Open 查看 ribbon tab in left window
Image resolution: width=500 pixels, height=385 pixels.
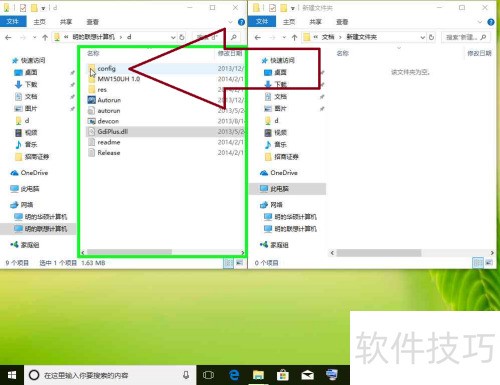[x=92, y=22]
